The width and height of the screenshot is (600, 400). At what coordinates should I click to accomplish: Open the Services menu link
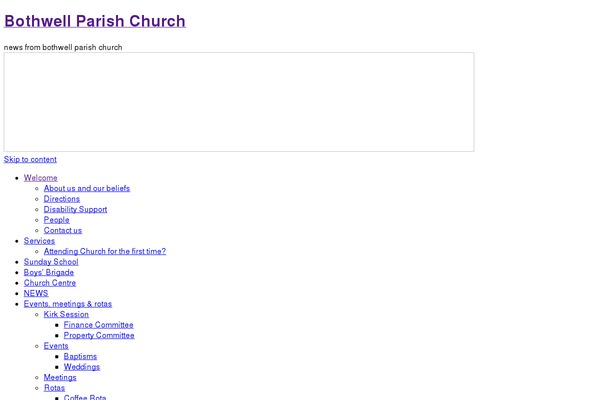(39, 241)
